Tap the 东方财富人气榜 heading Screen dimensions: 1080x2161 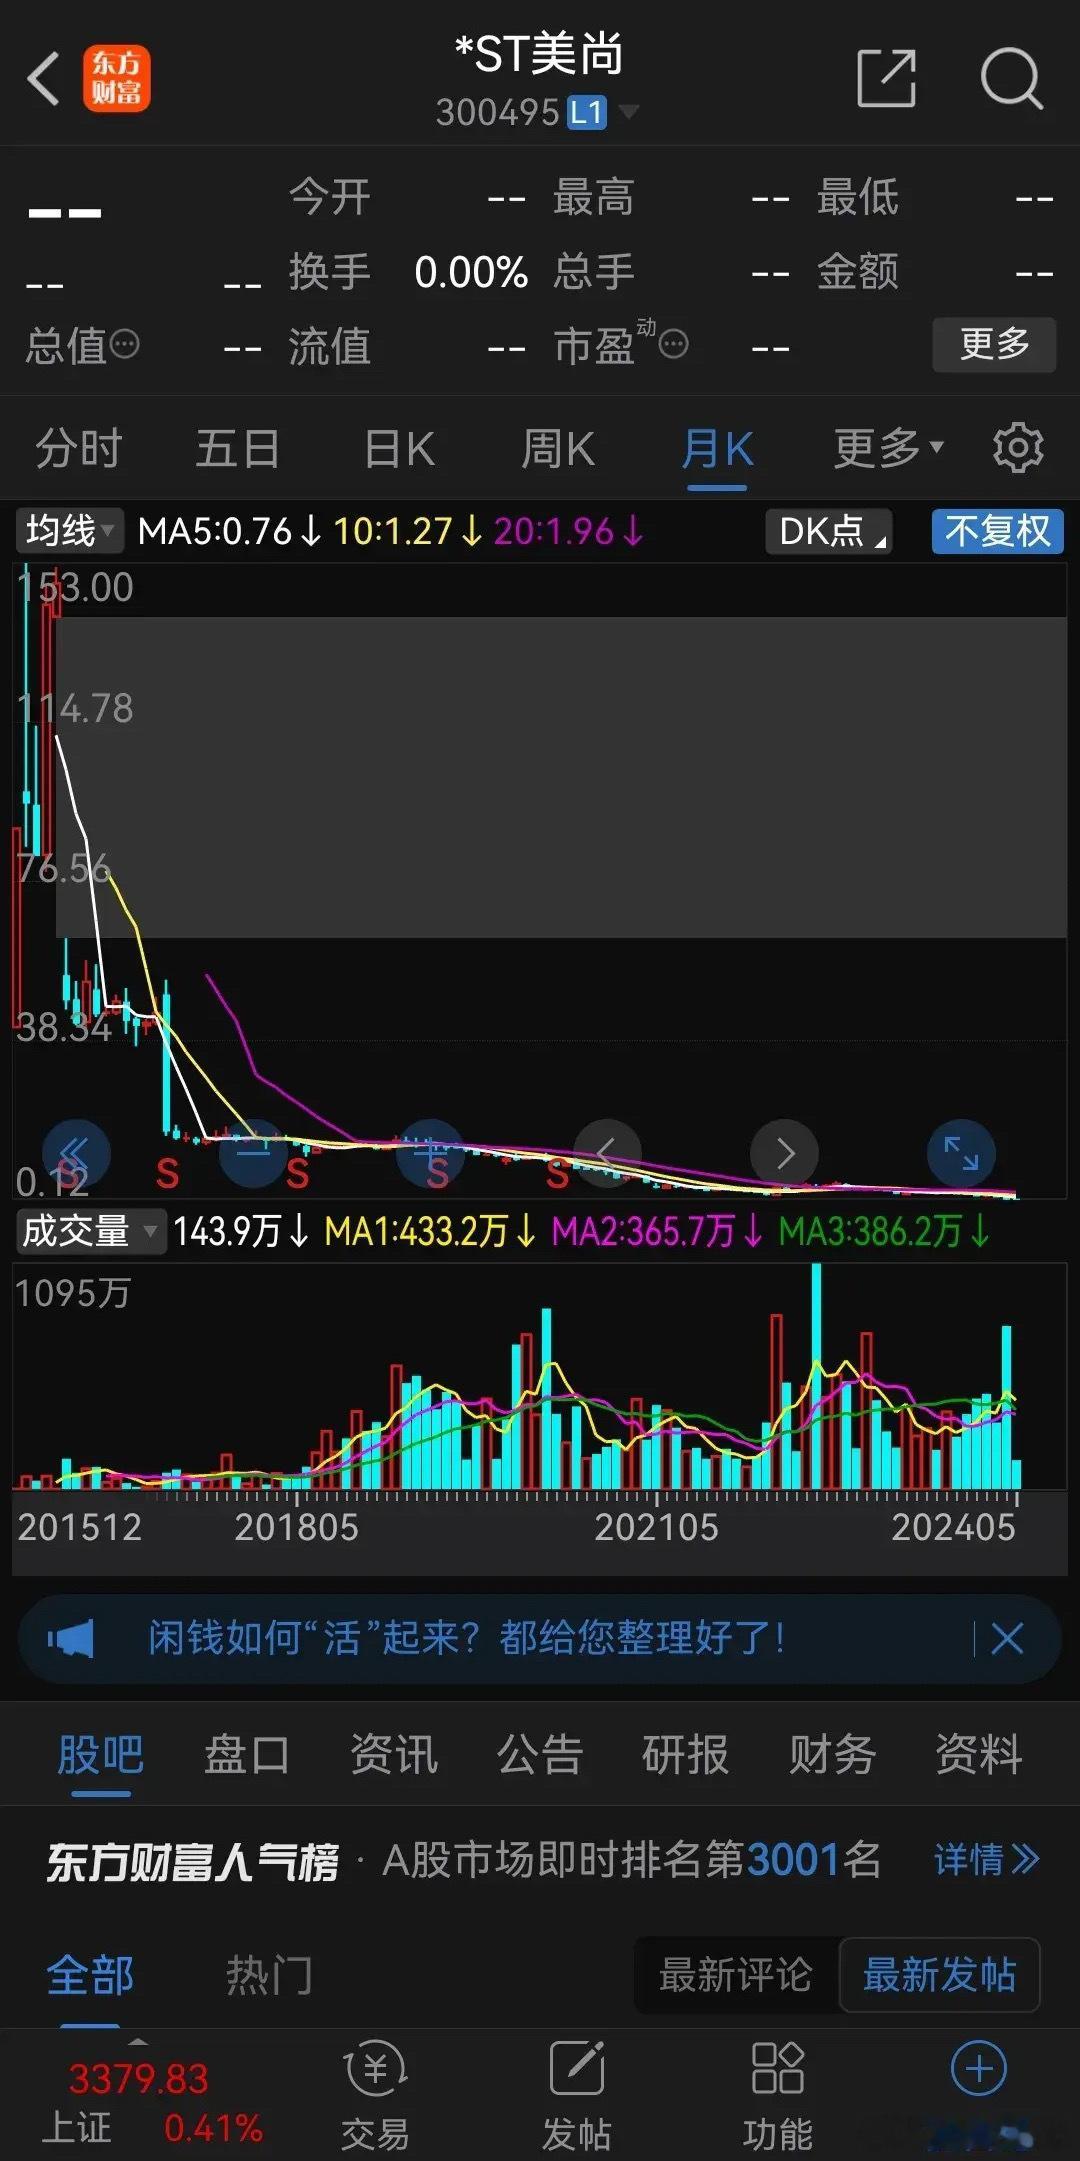click(x=193, y=1861)
